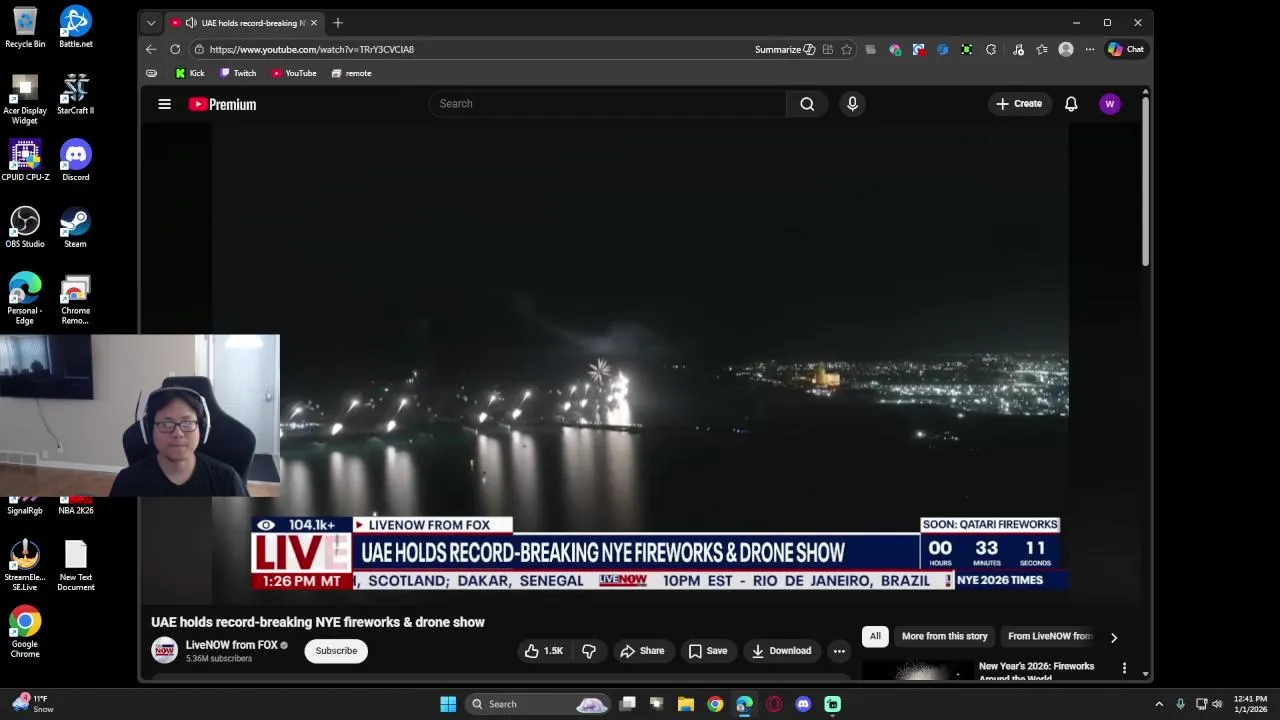
Task: Open more actions ellipsis beside Download
Action: click(x=839, y=651)
